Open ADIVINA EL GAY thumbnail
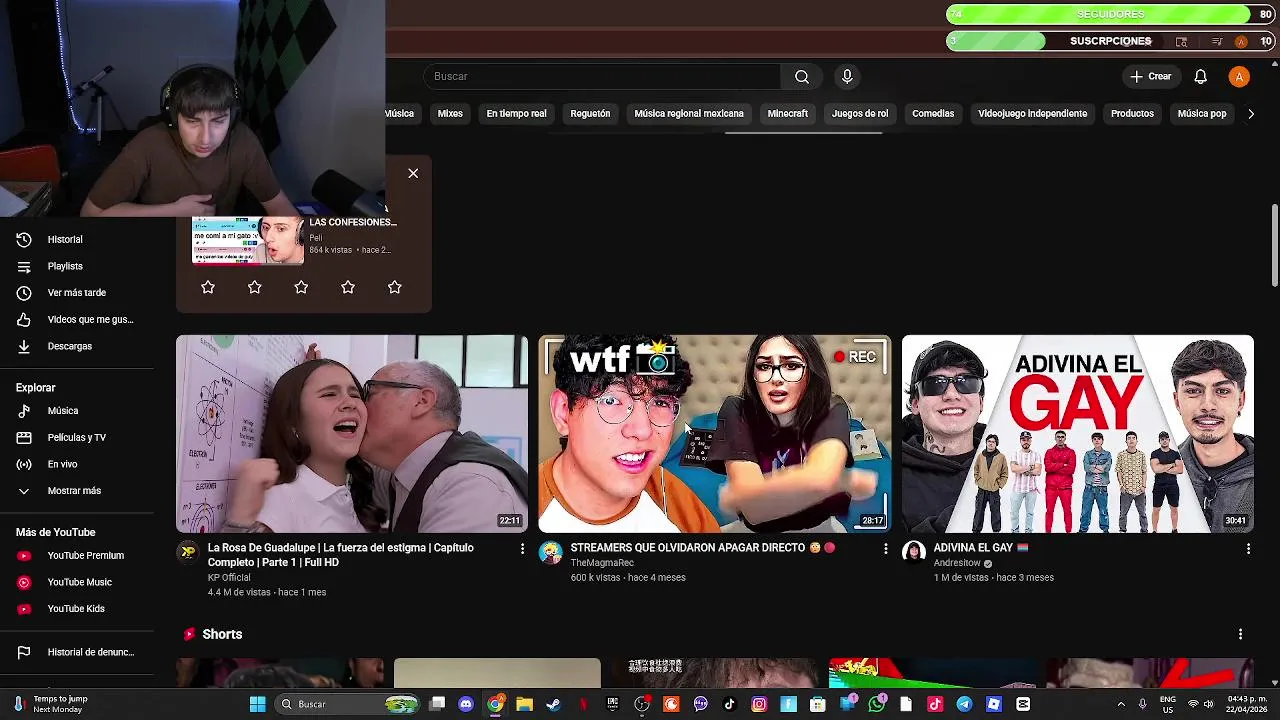The width and height of the screenshot is (1280, 720). coord(1078,433)
